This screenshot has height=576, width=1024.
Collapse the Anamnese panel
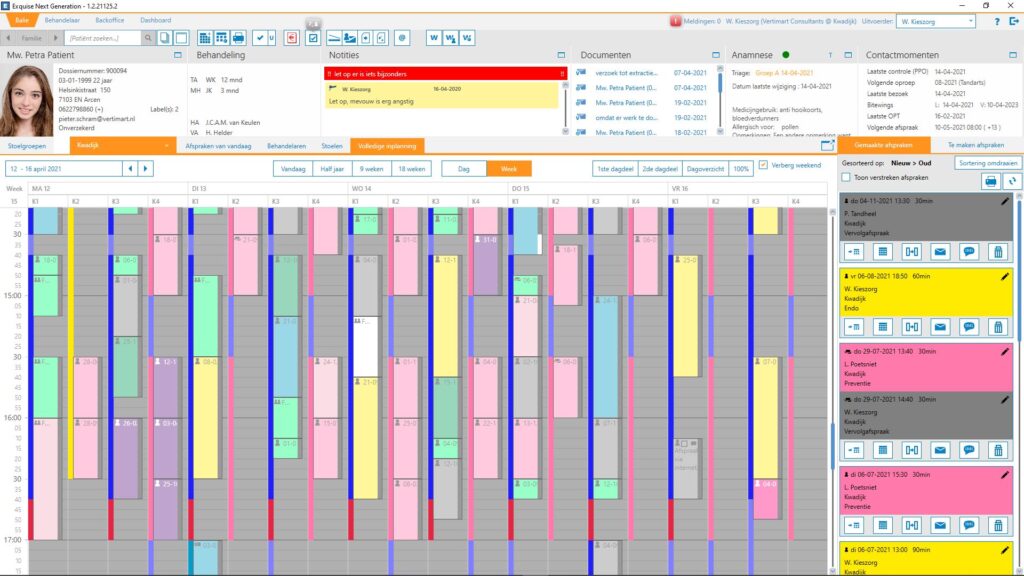pos(848,55)
